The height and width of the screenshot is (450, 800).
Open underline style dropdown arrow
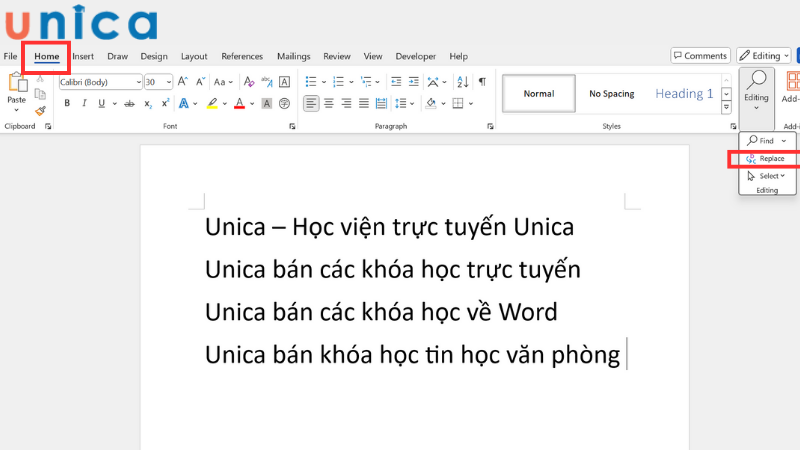[x=114, y=104]
